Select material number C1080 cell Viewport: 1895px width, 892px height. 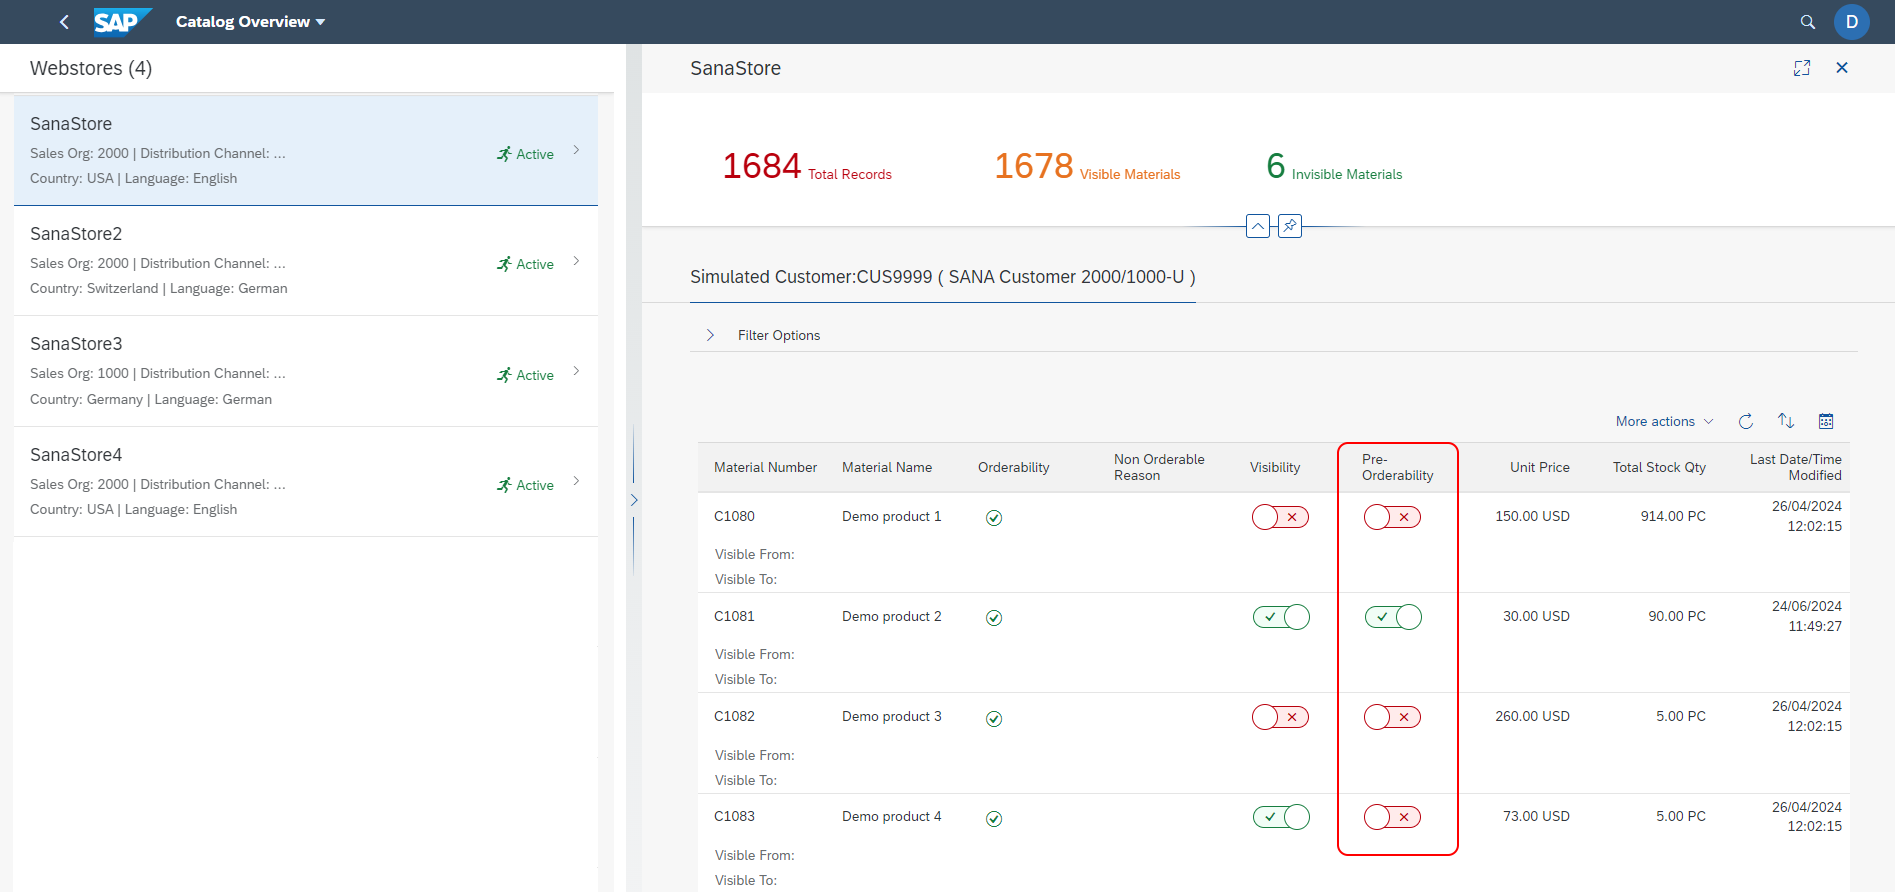[734, 516]
